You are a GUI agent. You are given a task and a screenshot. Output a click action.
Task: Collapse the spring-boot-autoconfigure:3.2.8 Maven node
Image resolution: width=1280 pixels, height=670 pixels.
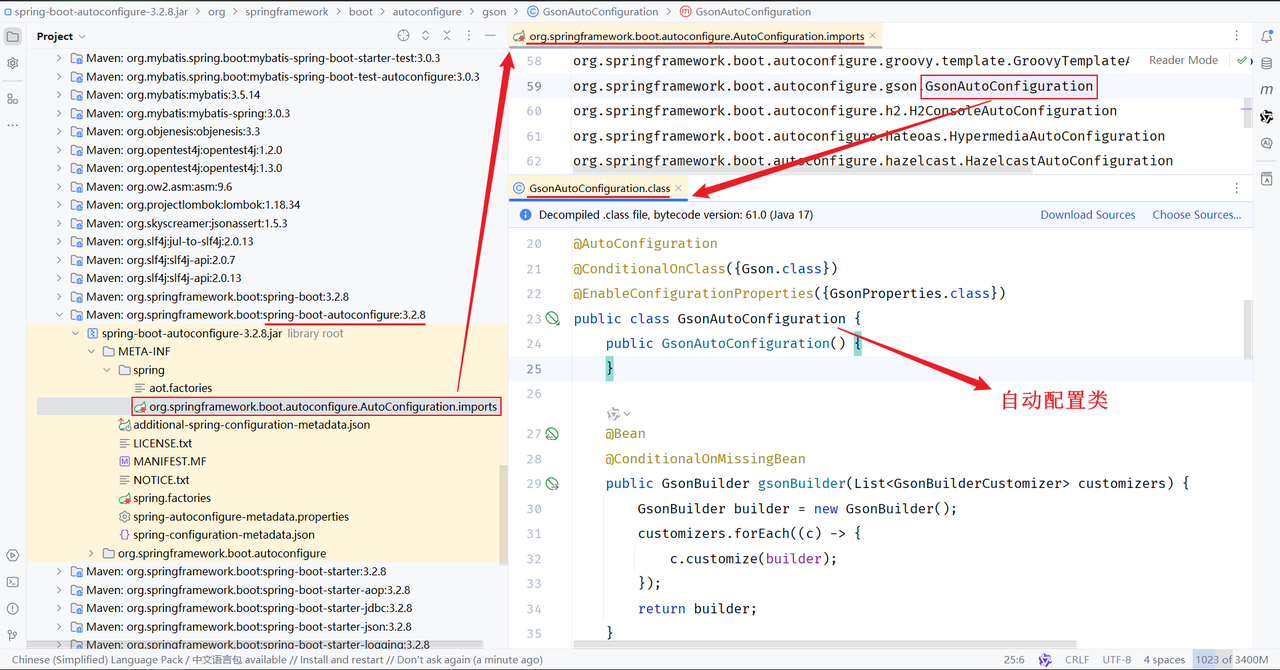(59, 315)
